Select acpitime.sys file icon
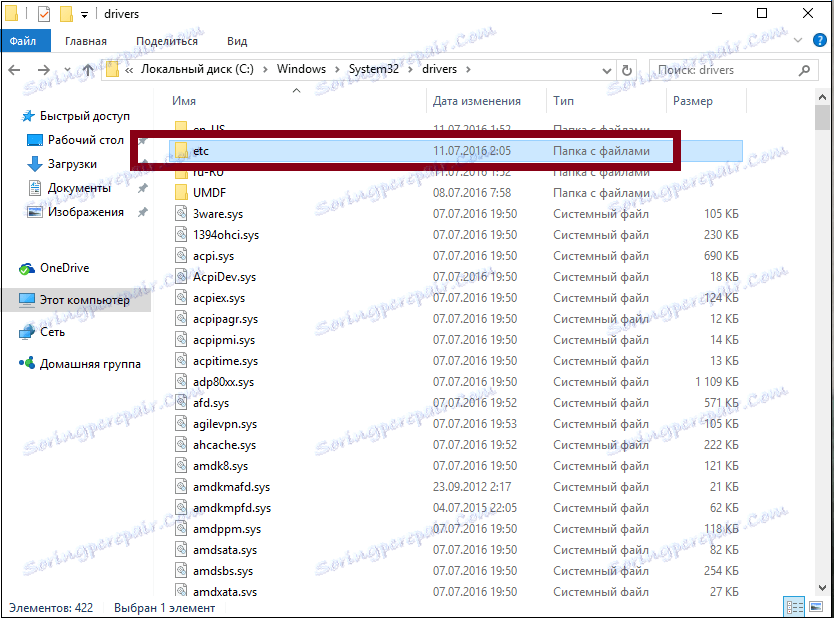Screen dimensions: 834x618 click(x=181, y=361)
